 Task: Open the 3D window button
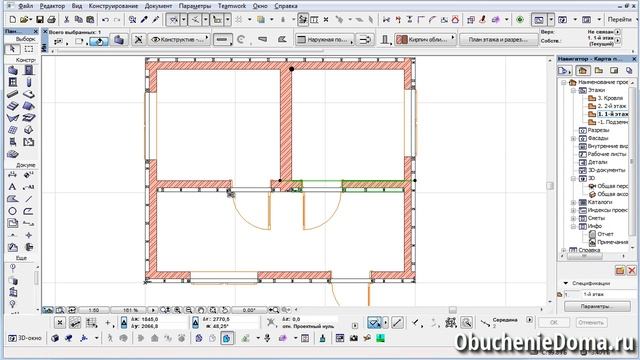tap(25, 338)
